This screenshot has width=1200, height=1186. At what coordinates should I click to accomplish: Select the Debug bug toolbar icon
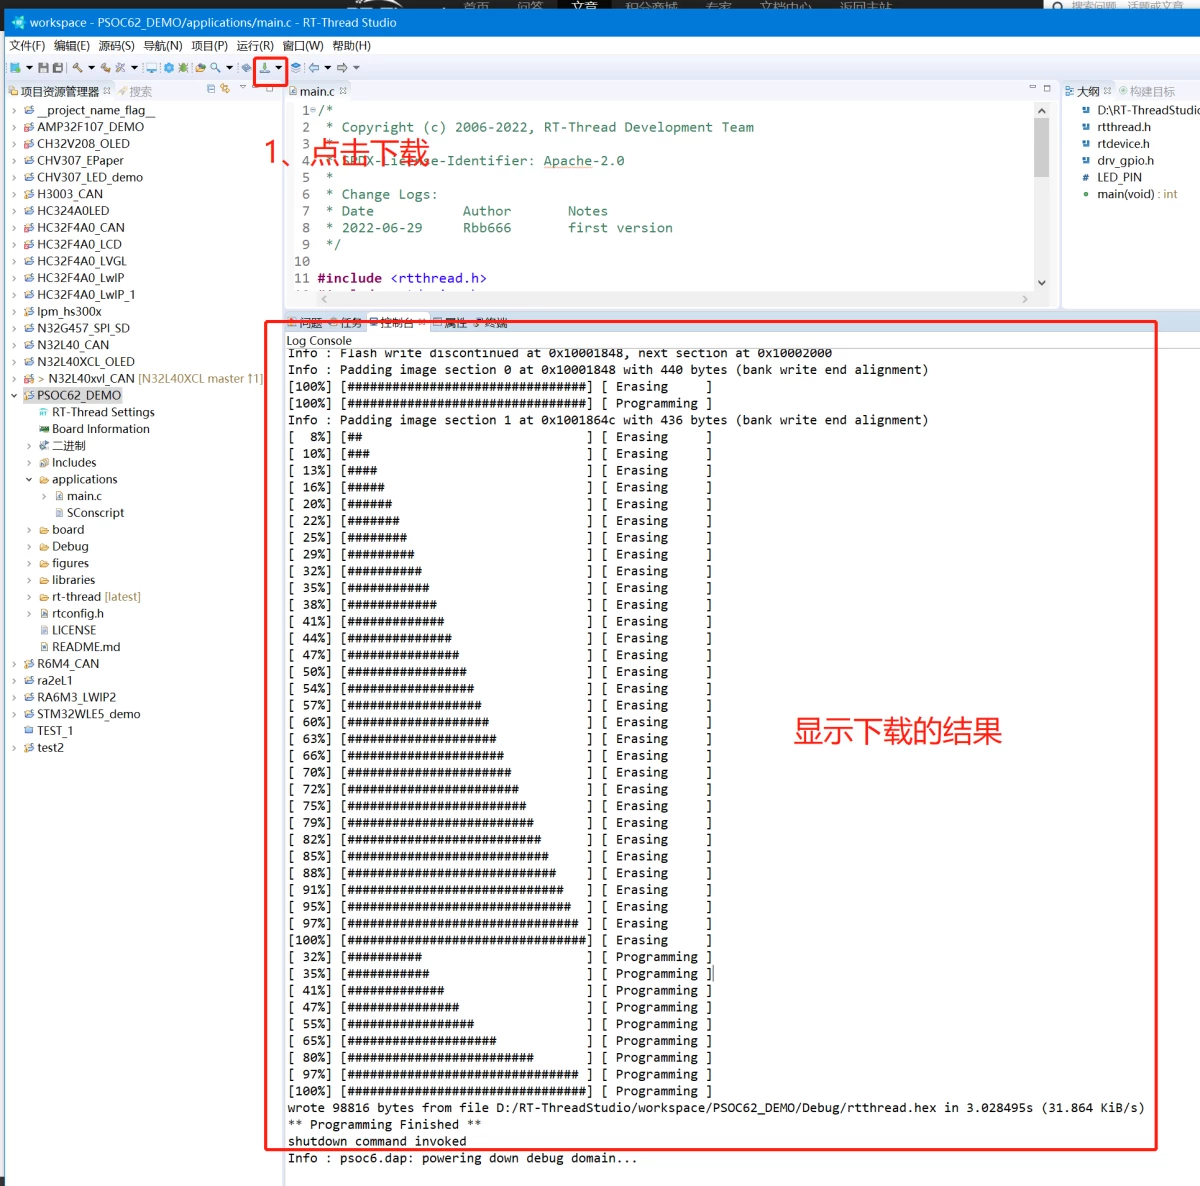pyautogui.click(x=184, y=67)
